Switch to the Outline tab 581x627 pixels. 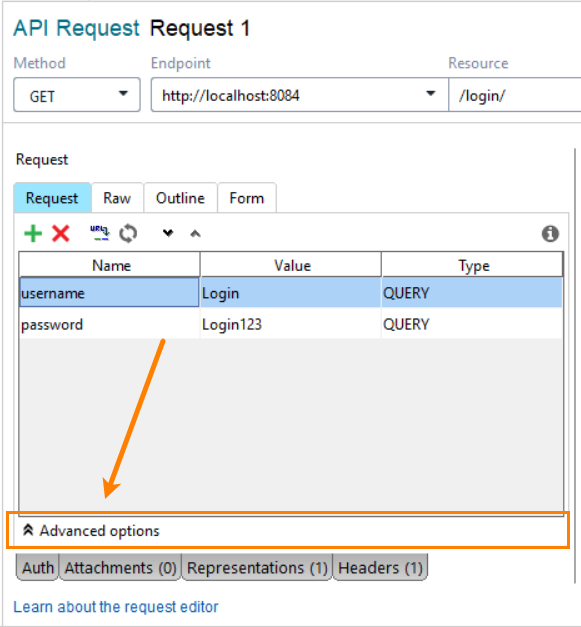(x=180, y=198)
